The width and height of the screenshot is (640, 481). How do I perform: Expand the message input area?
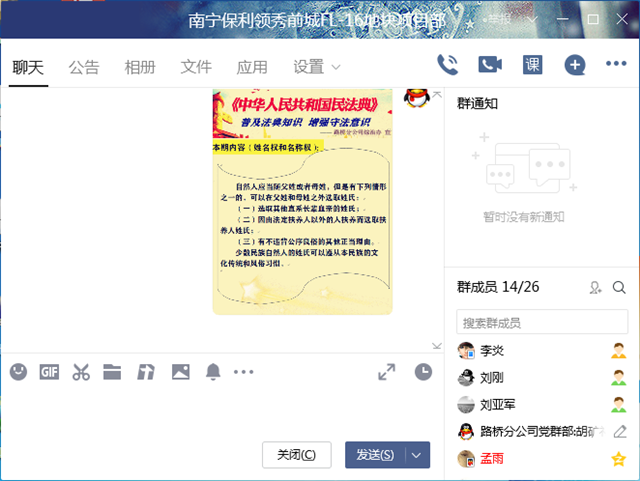click(387, 372)
